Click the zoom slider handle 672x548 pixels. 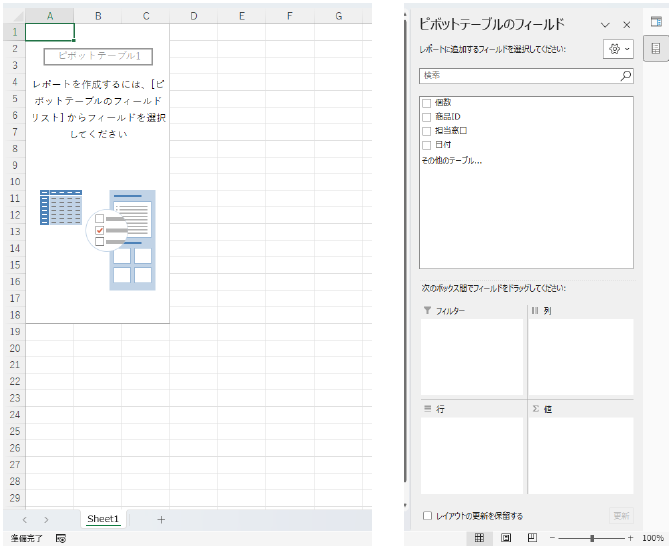point(593,538)
